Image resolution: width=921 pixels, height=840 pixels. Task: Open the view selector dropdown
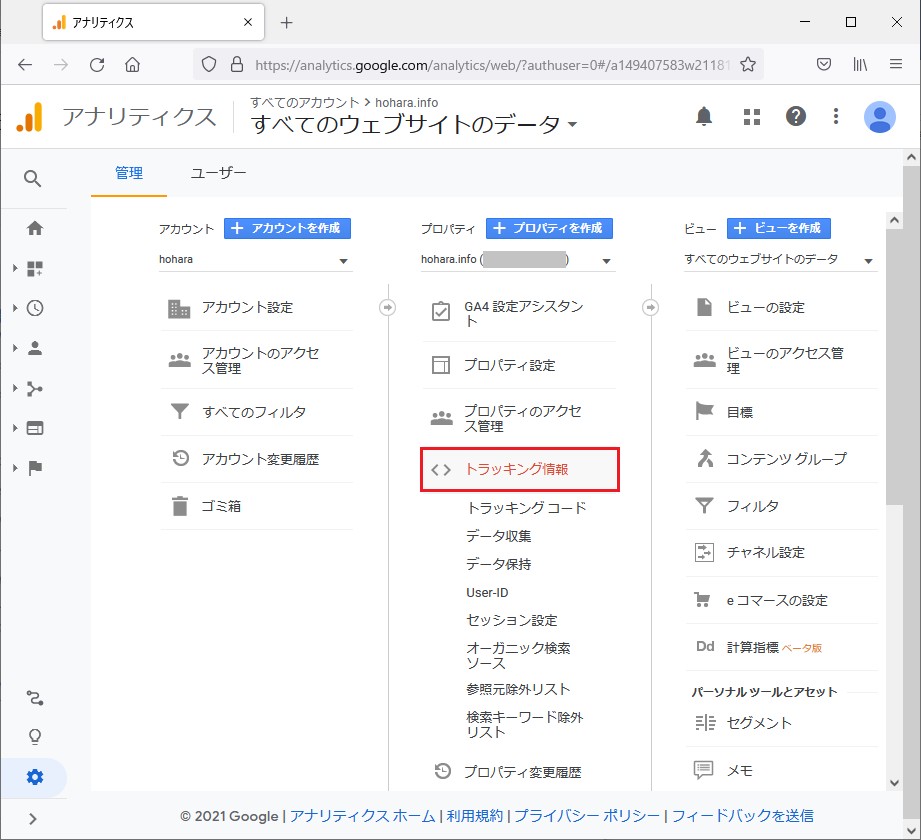[779, 260]
